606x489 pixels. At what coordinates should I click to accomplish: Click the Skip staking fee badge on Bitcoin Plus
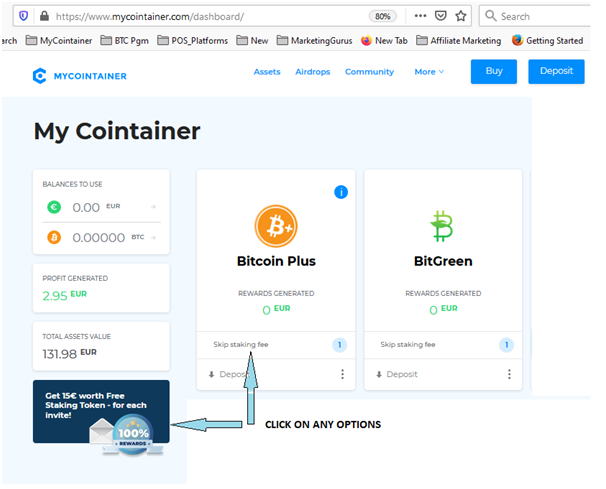tap(340, 344)
